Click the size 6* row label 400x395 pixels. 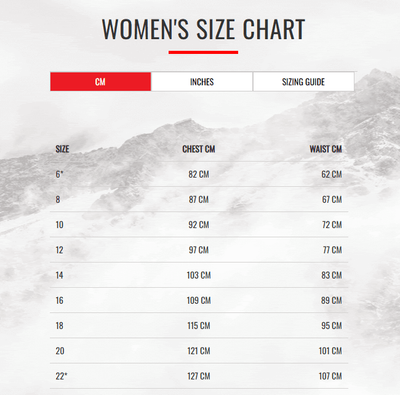[59, 174]
